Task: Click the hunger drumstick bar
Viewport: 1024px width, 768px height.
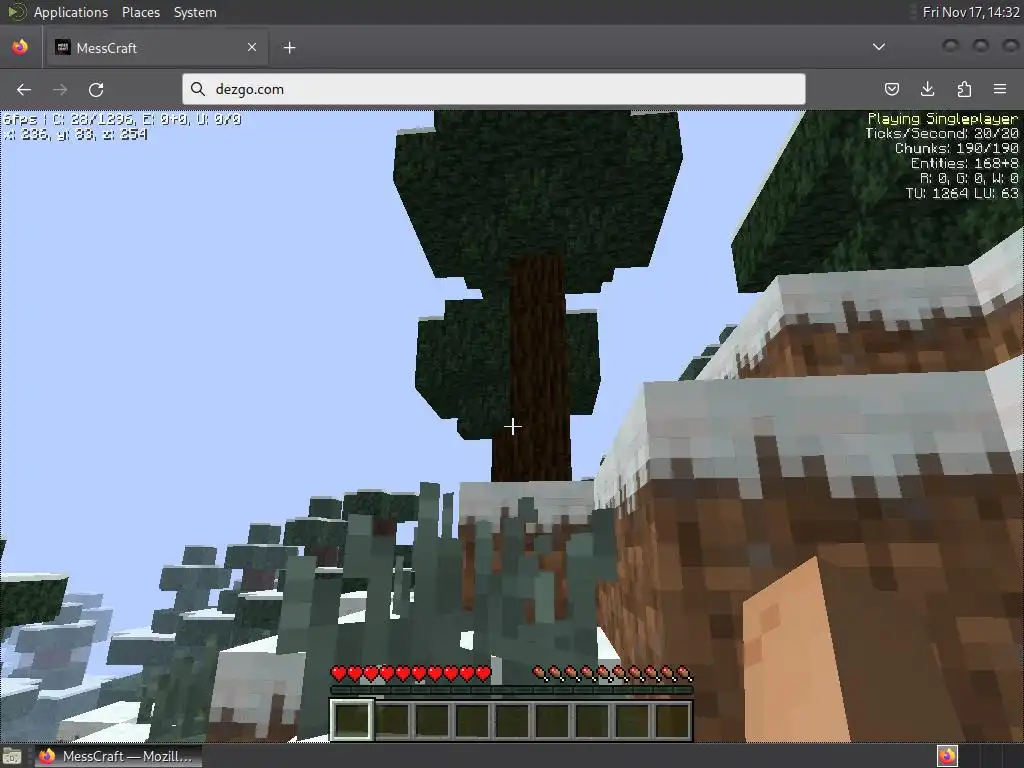Action: click(x=612, y=673)
